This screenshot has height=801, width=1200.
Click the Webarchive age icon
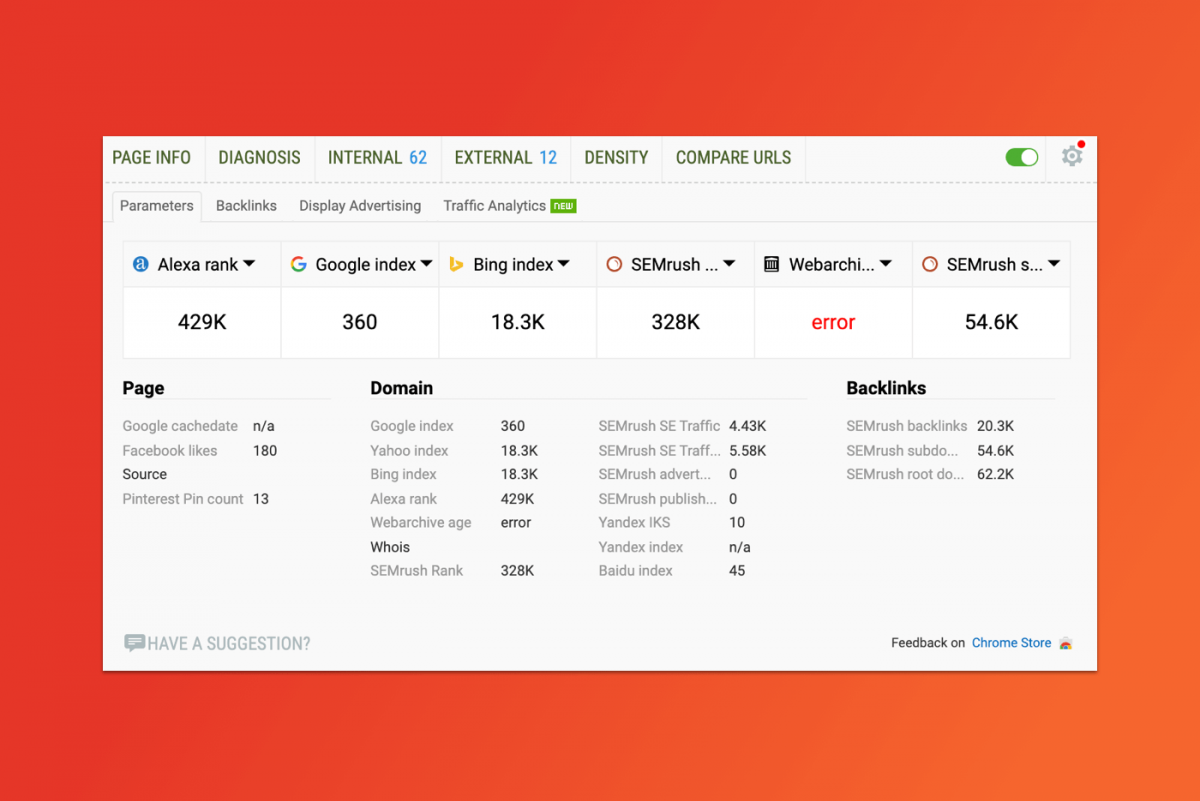[x=771, y=264]
